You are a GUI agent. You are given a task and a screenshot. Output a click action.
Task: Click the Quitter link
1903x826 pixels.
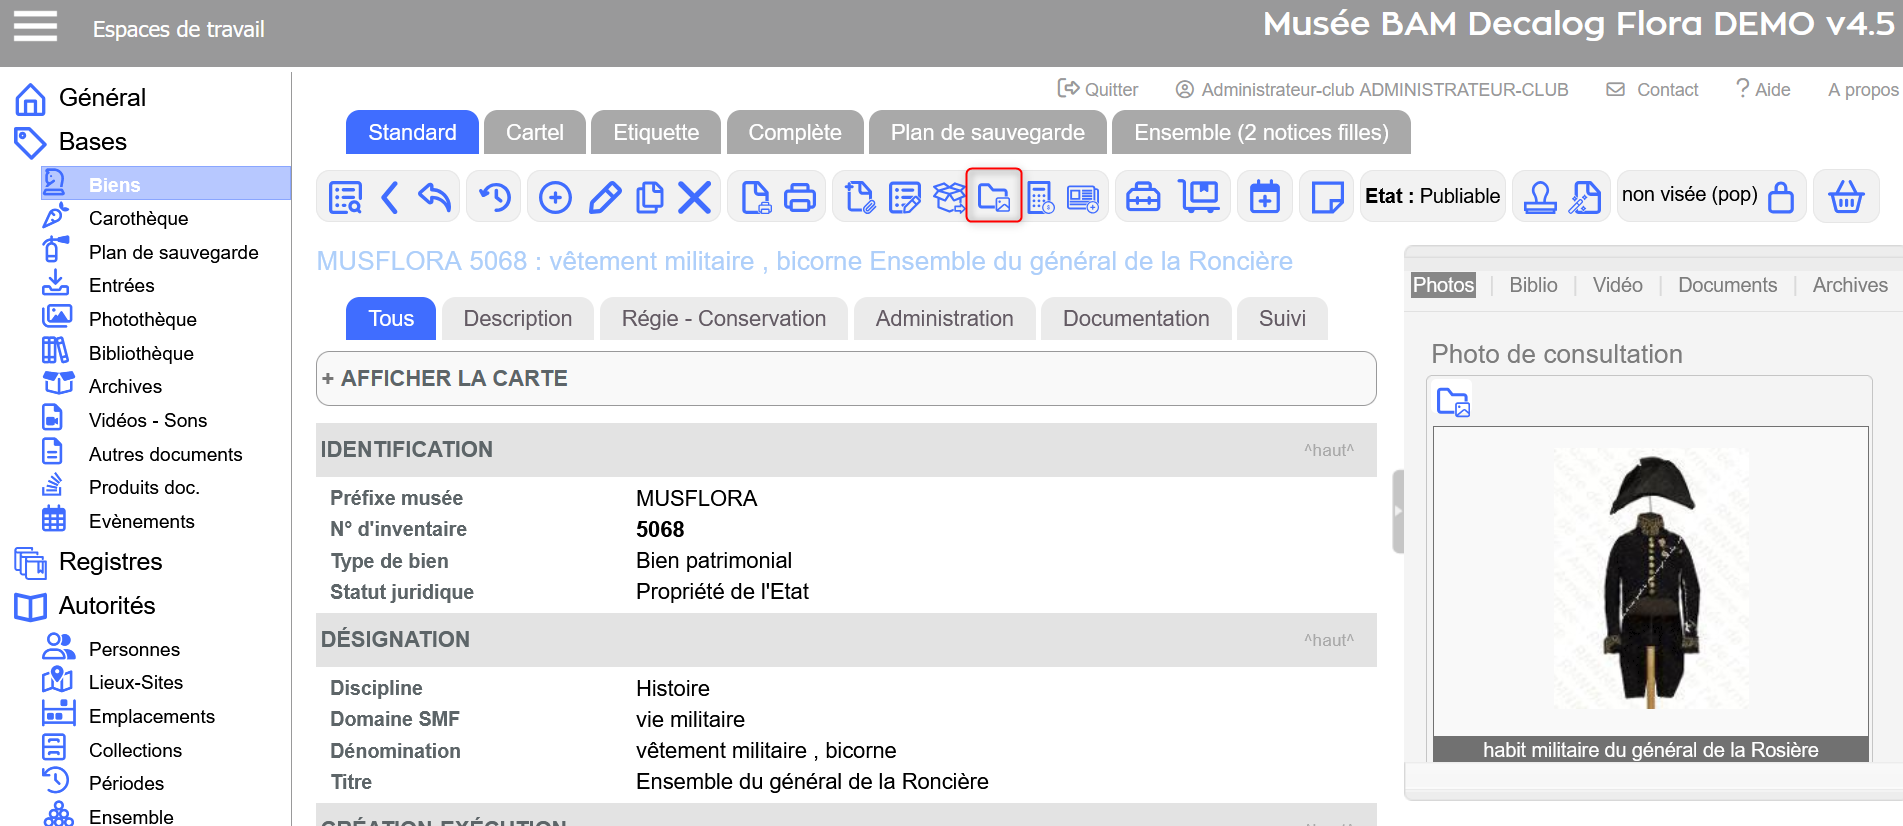[1098, 90]
